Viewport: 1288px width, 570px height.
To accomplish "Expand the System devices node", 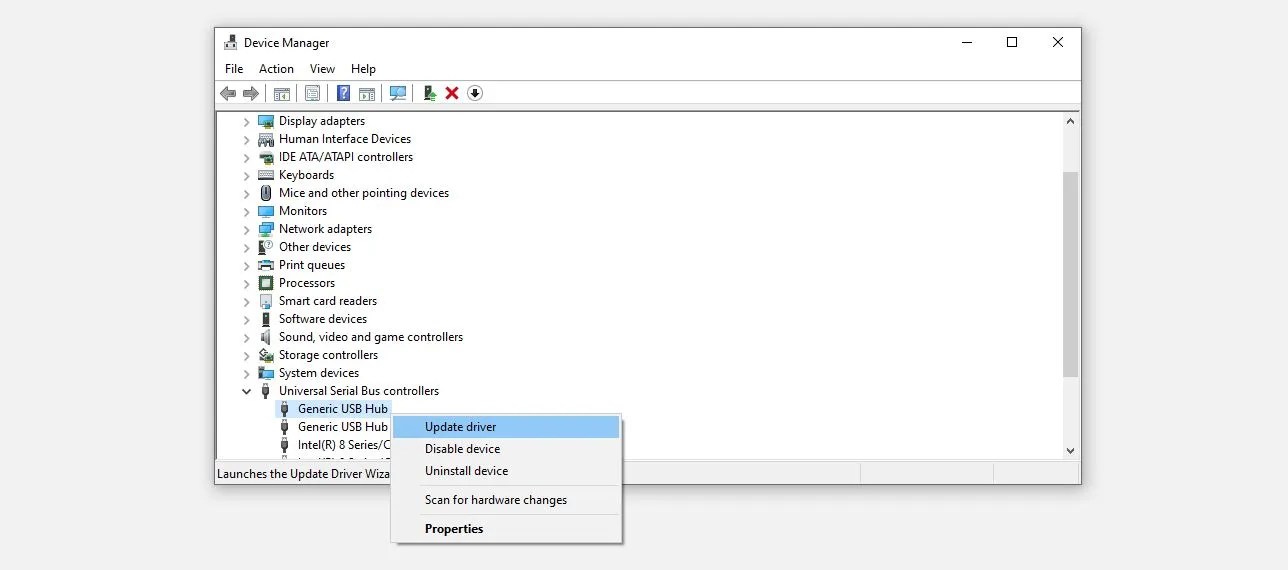I will [x=247, y=373].
